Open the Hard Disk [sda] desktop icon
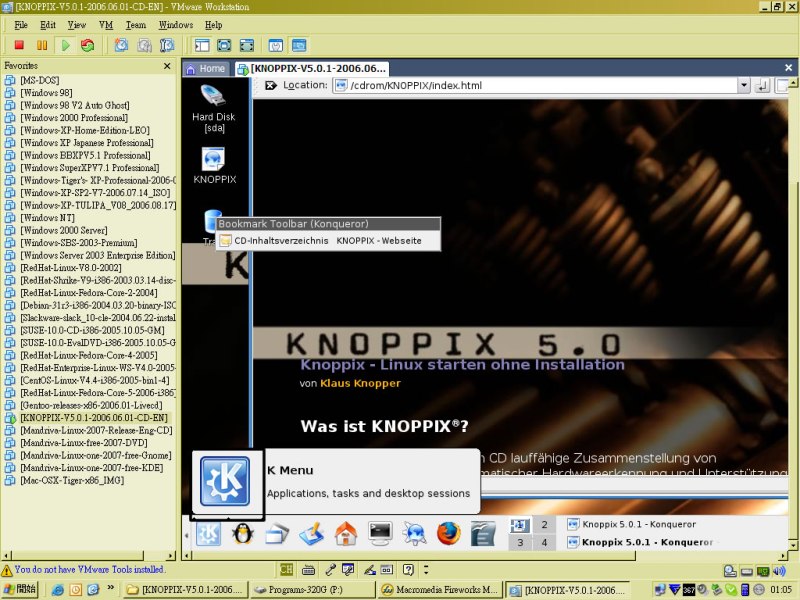This screenshot has height=600, width=800. [214, 108]
